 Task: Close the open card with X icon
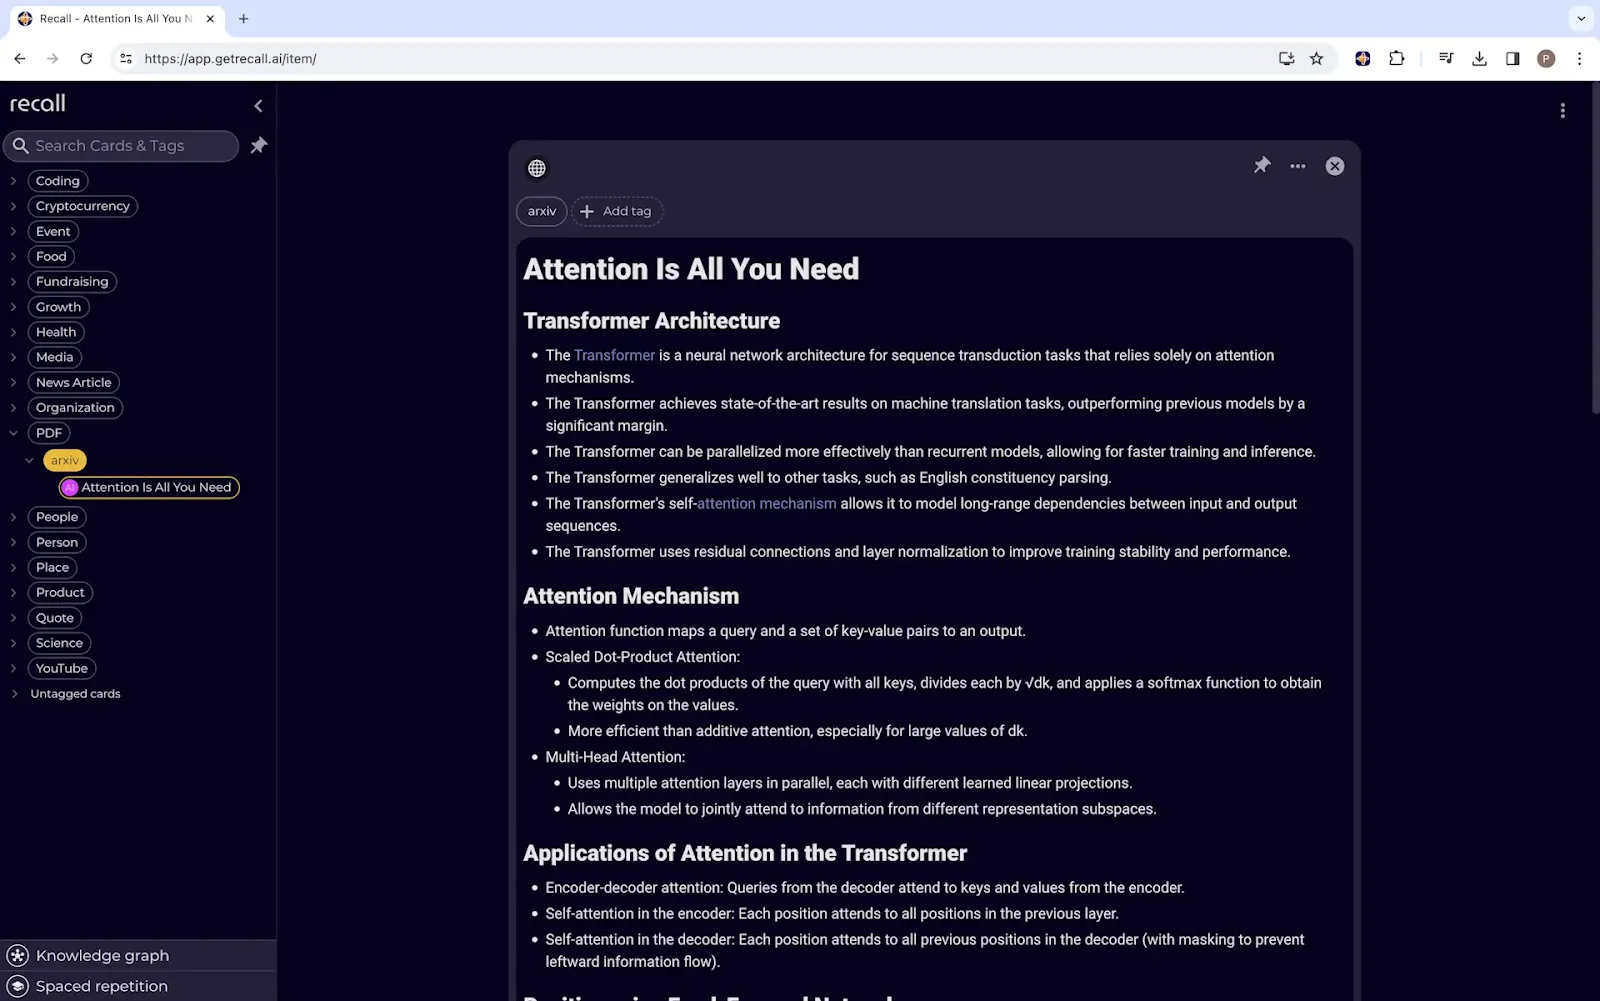(1335, 166)
